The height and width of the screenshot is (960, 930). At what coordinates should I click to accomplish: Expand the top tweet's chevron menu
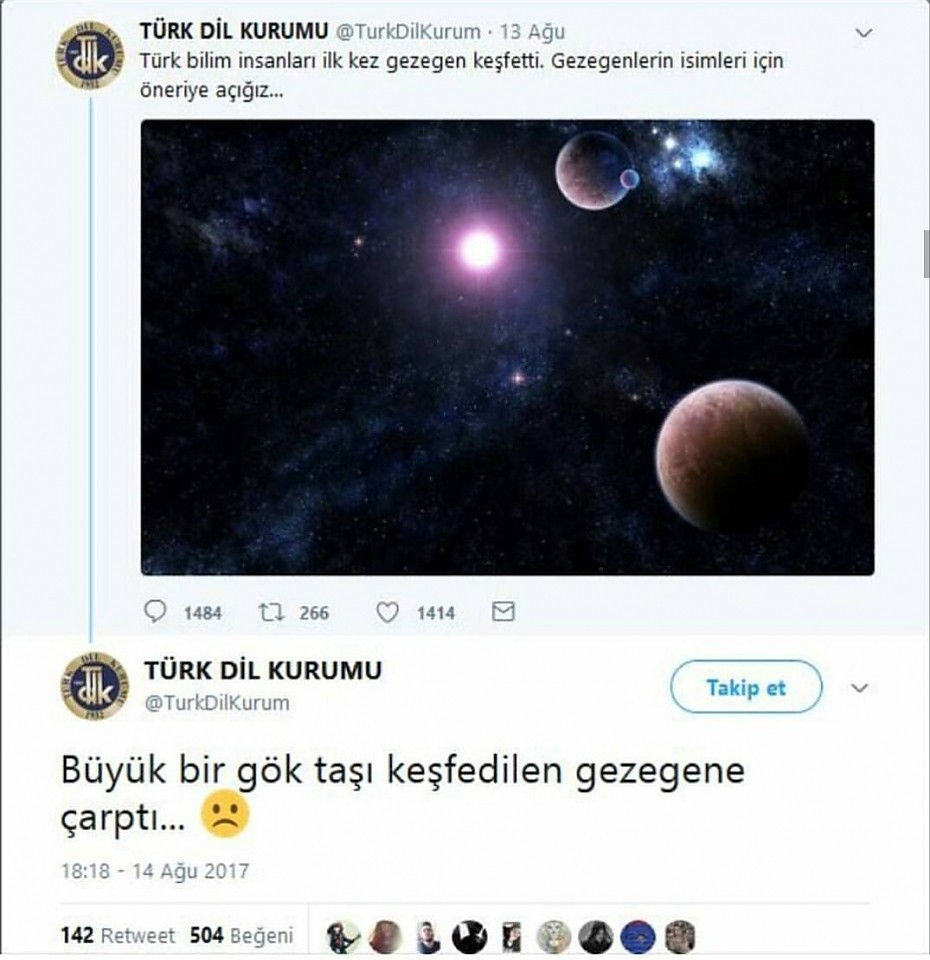coord(863,33)
